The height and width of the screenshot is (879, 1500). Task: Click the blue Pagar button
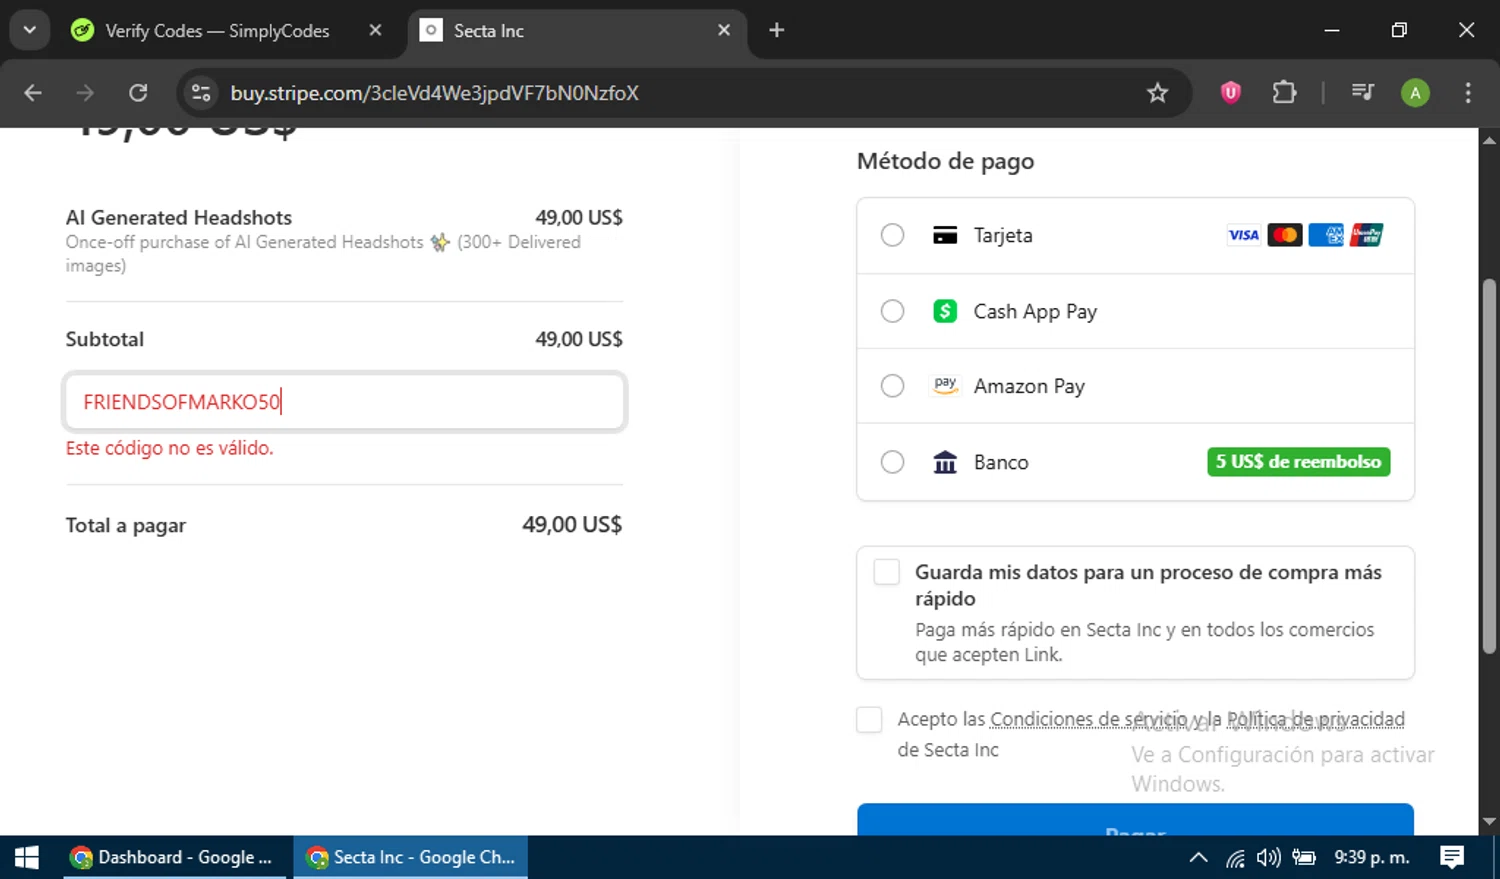[1135, 820]
